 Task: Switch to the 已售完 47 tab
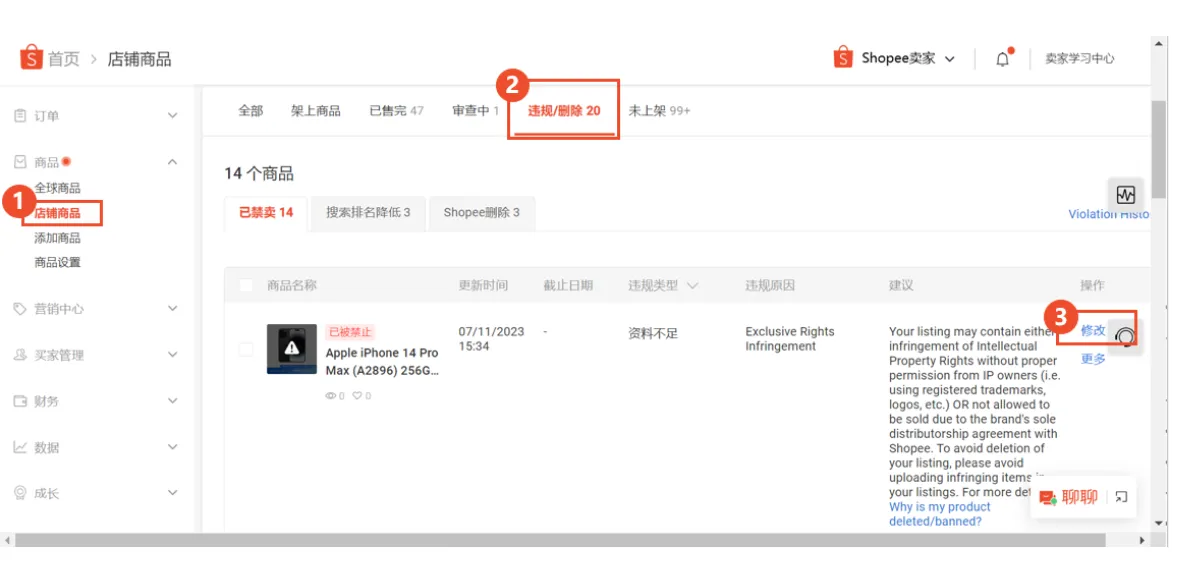[397, 111]
